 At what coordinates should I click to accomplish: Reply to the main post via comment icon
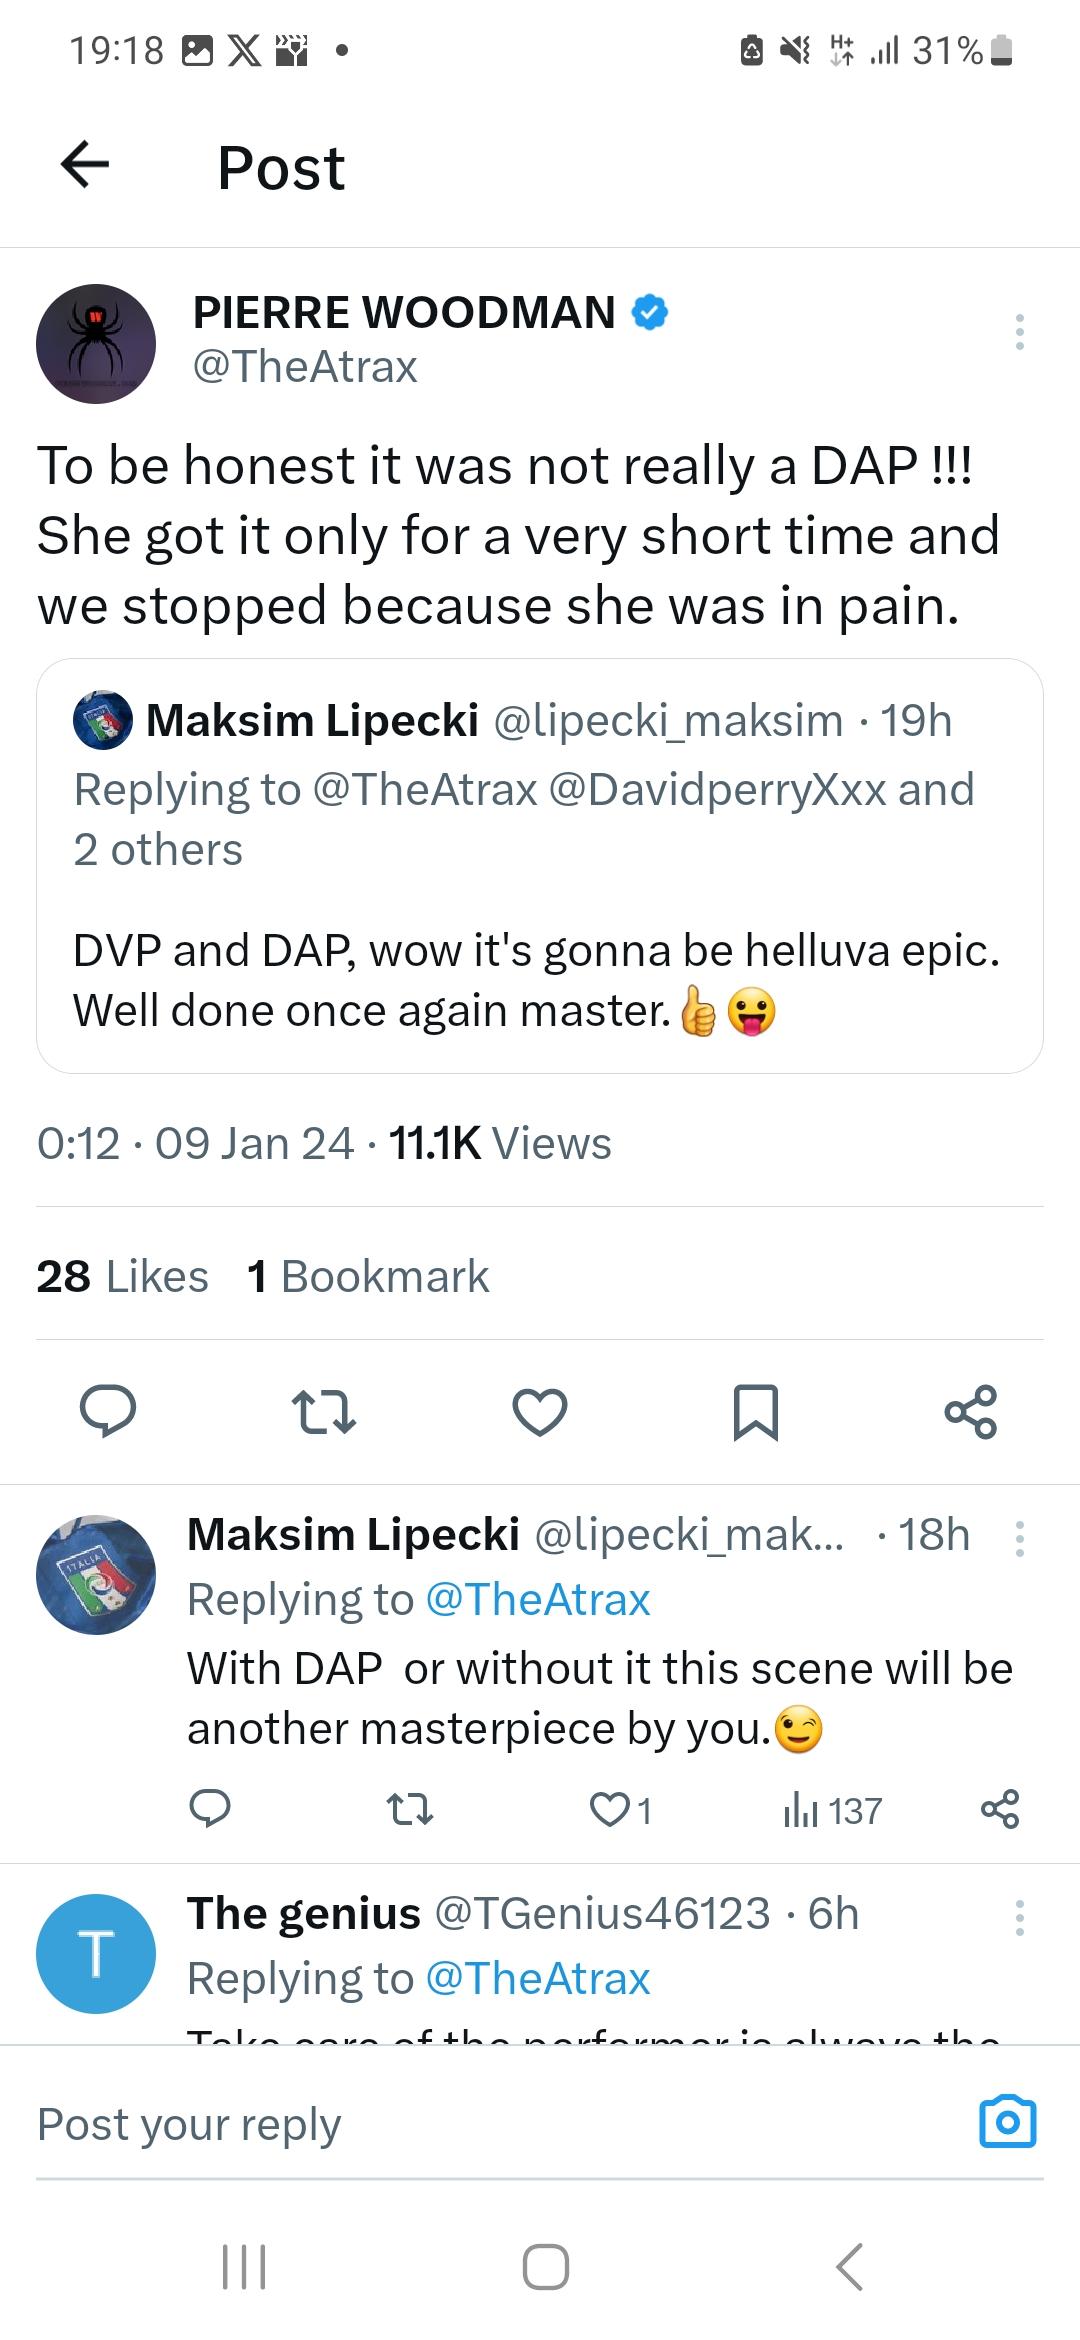click(108, 1411)
